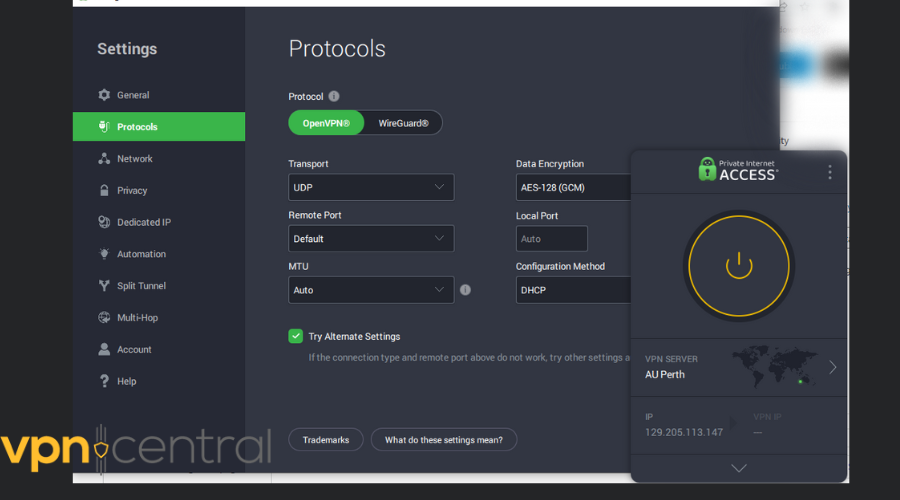This screenshot has height=500, width=900.
Task: Open the Help page
Action: 159,381
